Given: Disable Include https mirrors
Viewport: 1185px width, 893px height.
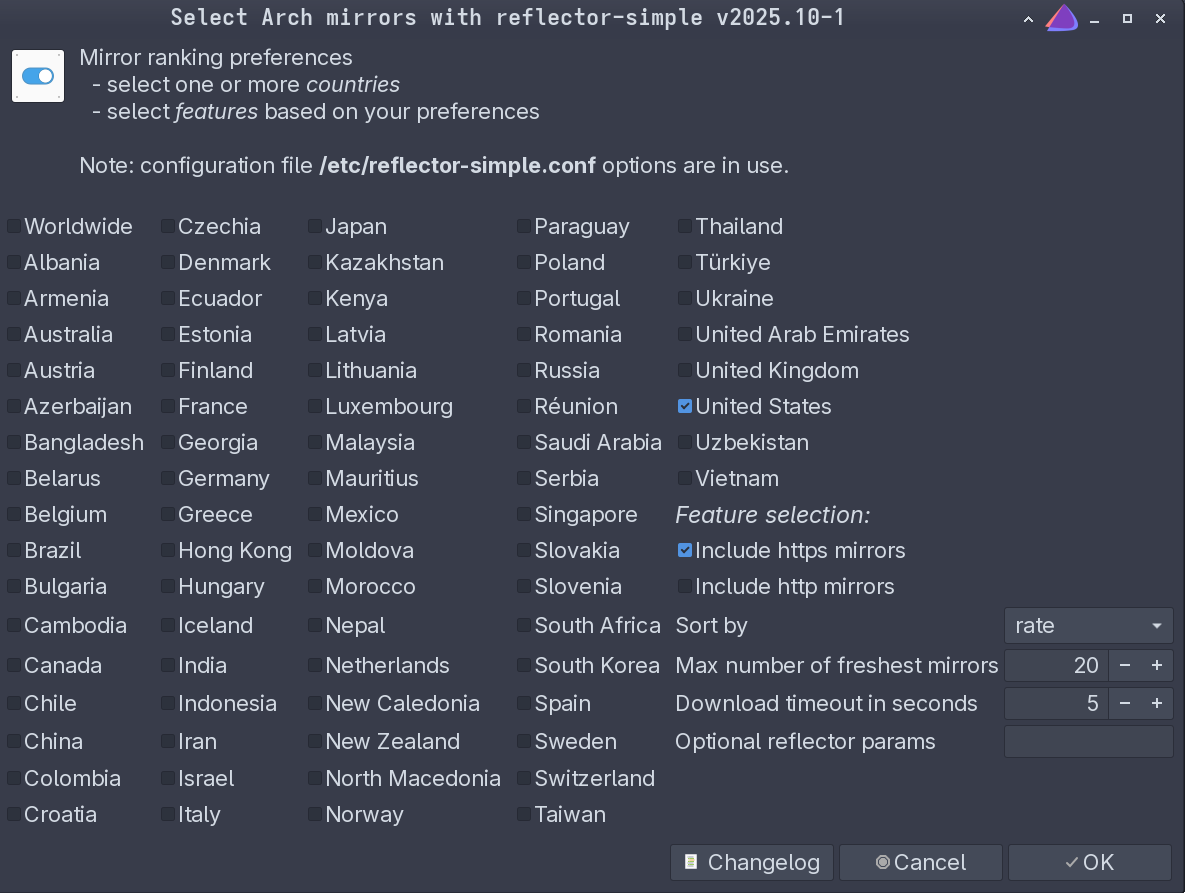Looking at the screenshot, I should pyautogui.click(x=685, y=551).
